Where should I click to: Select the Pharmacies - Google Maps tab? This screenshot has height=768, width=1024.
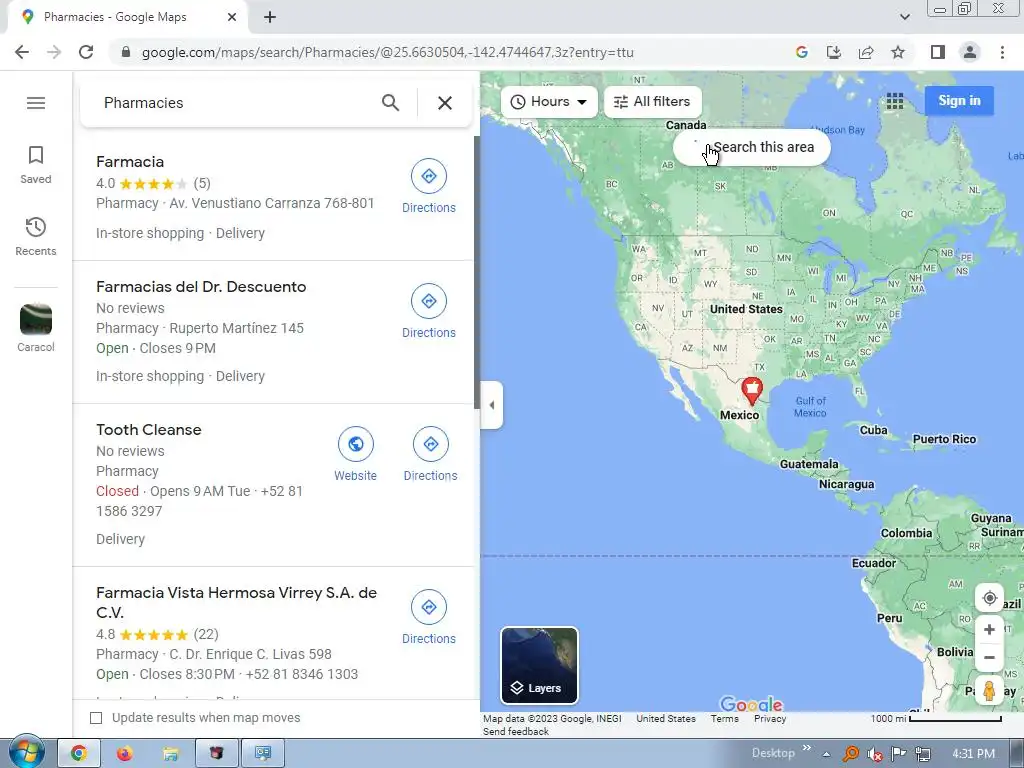(127, 18)
